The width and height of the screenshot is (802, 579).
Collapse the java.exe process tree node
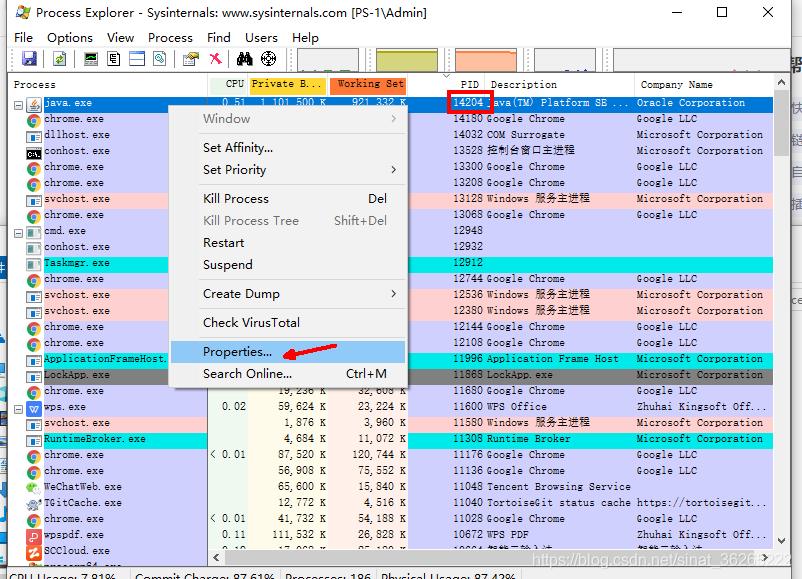coord(18,105)
